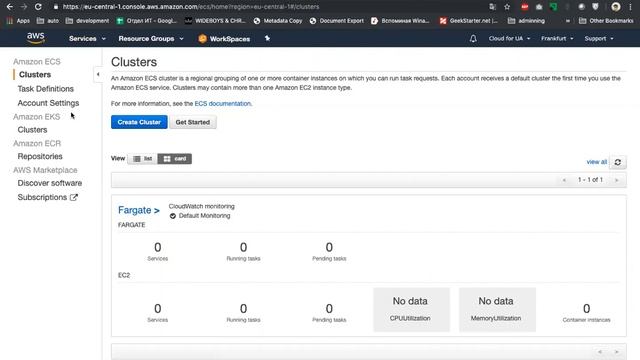Screen dimensions: 640x360
Task: Open the GeekStarter.net bookmark
Action: tap(469, 21)
